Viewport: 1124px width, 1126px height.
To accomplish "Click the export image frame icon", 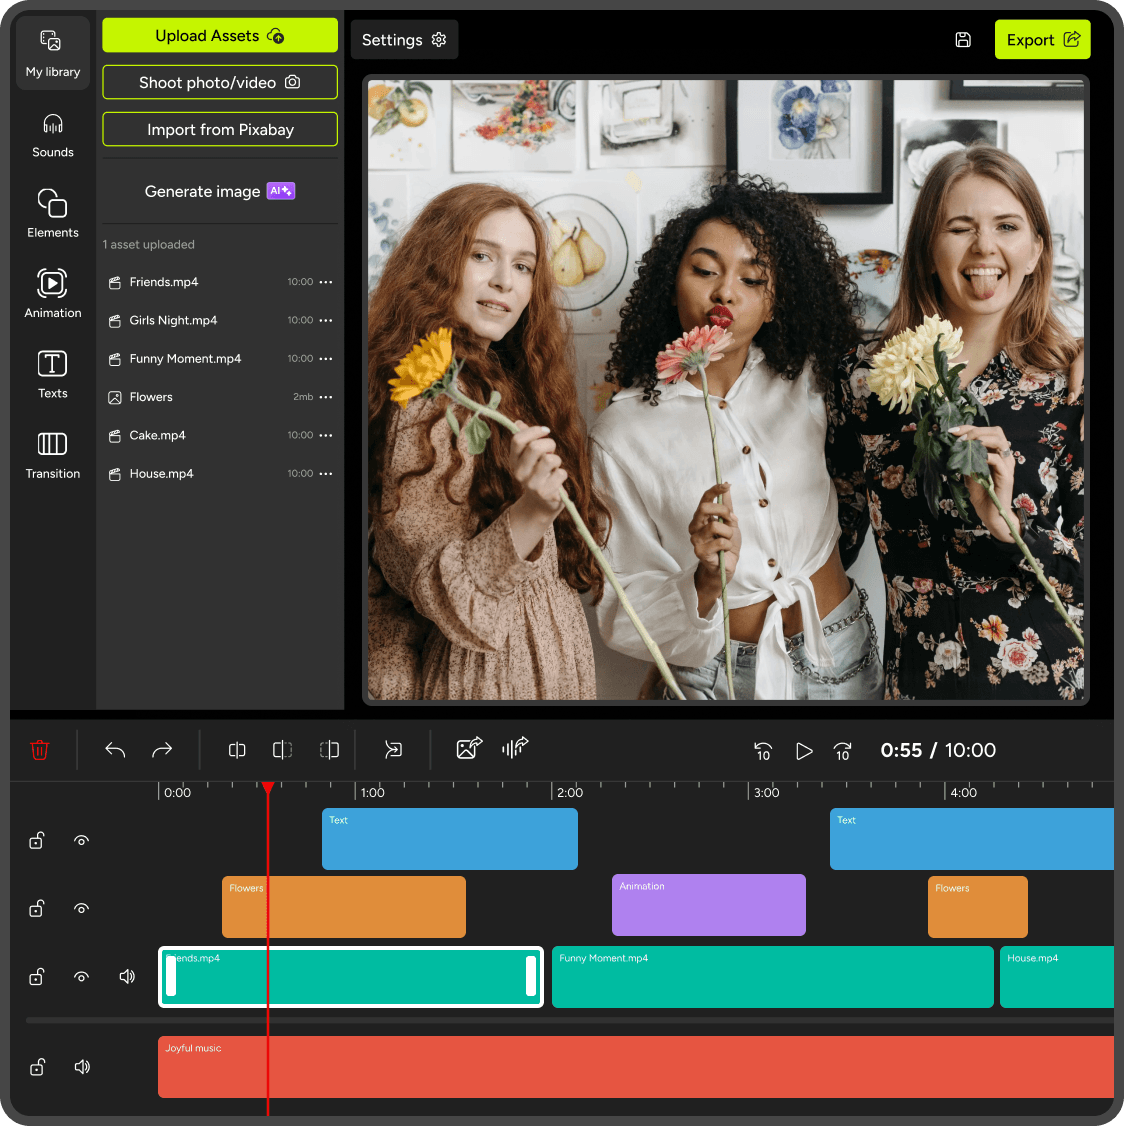I will click(469, 748).
